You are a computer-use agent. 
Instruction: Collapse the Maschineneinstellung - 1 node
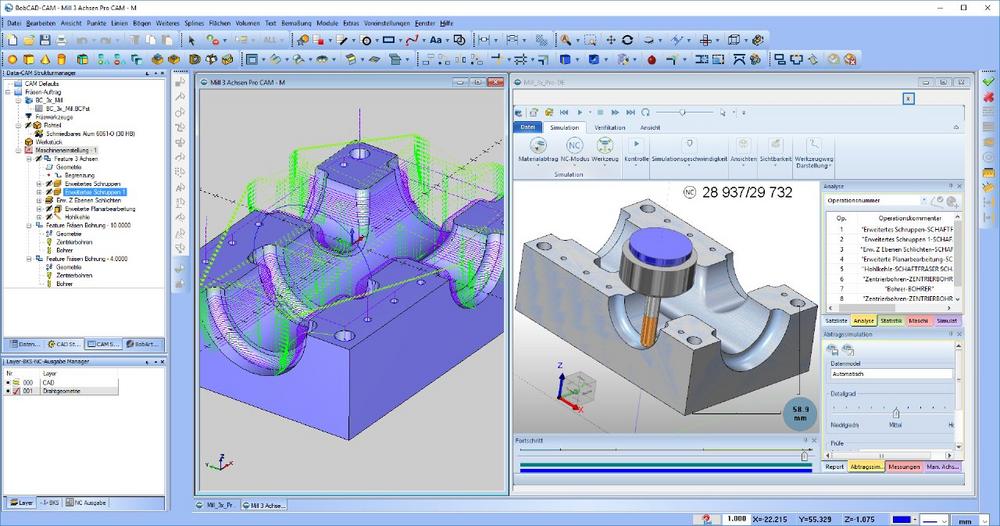[18, 150]
